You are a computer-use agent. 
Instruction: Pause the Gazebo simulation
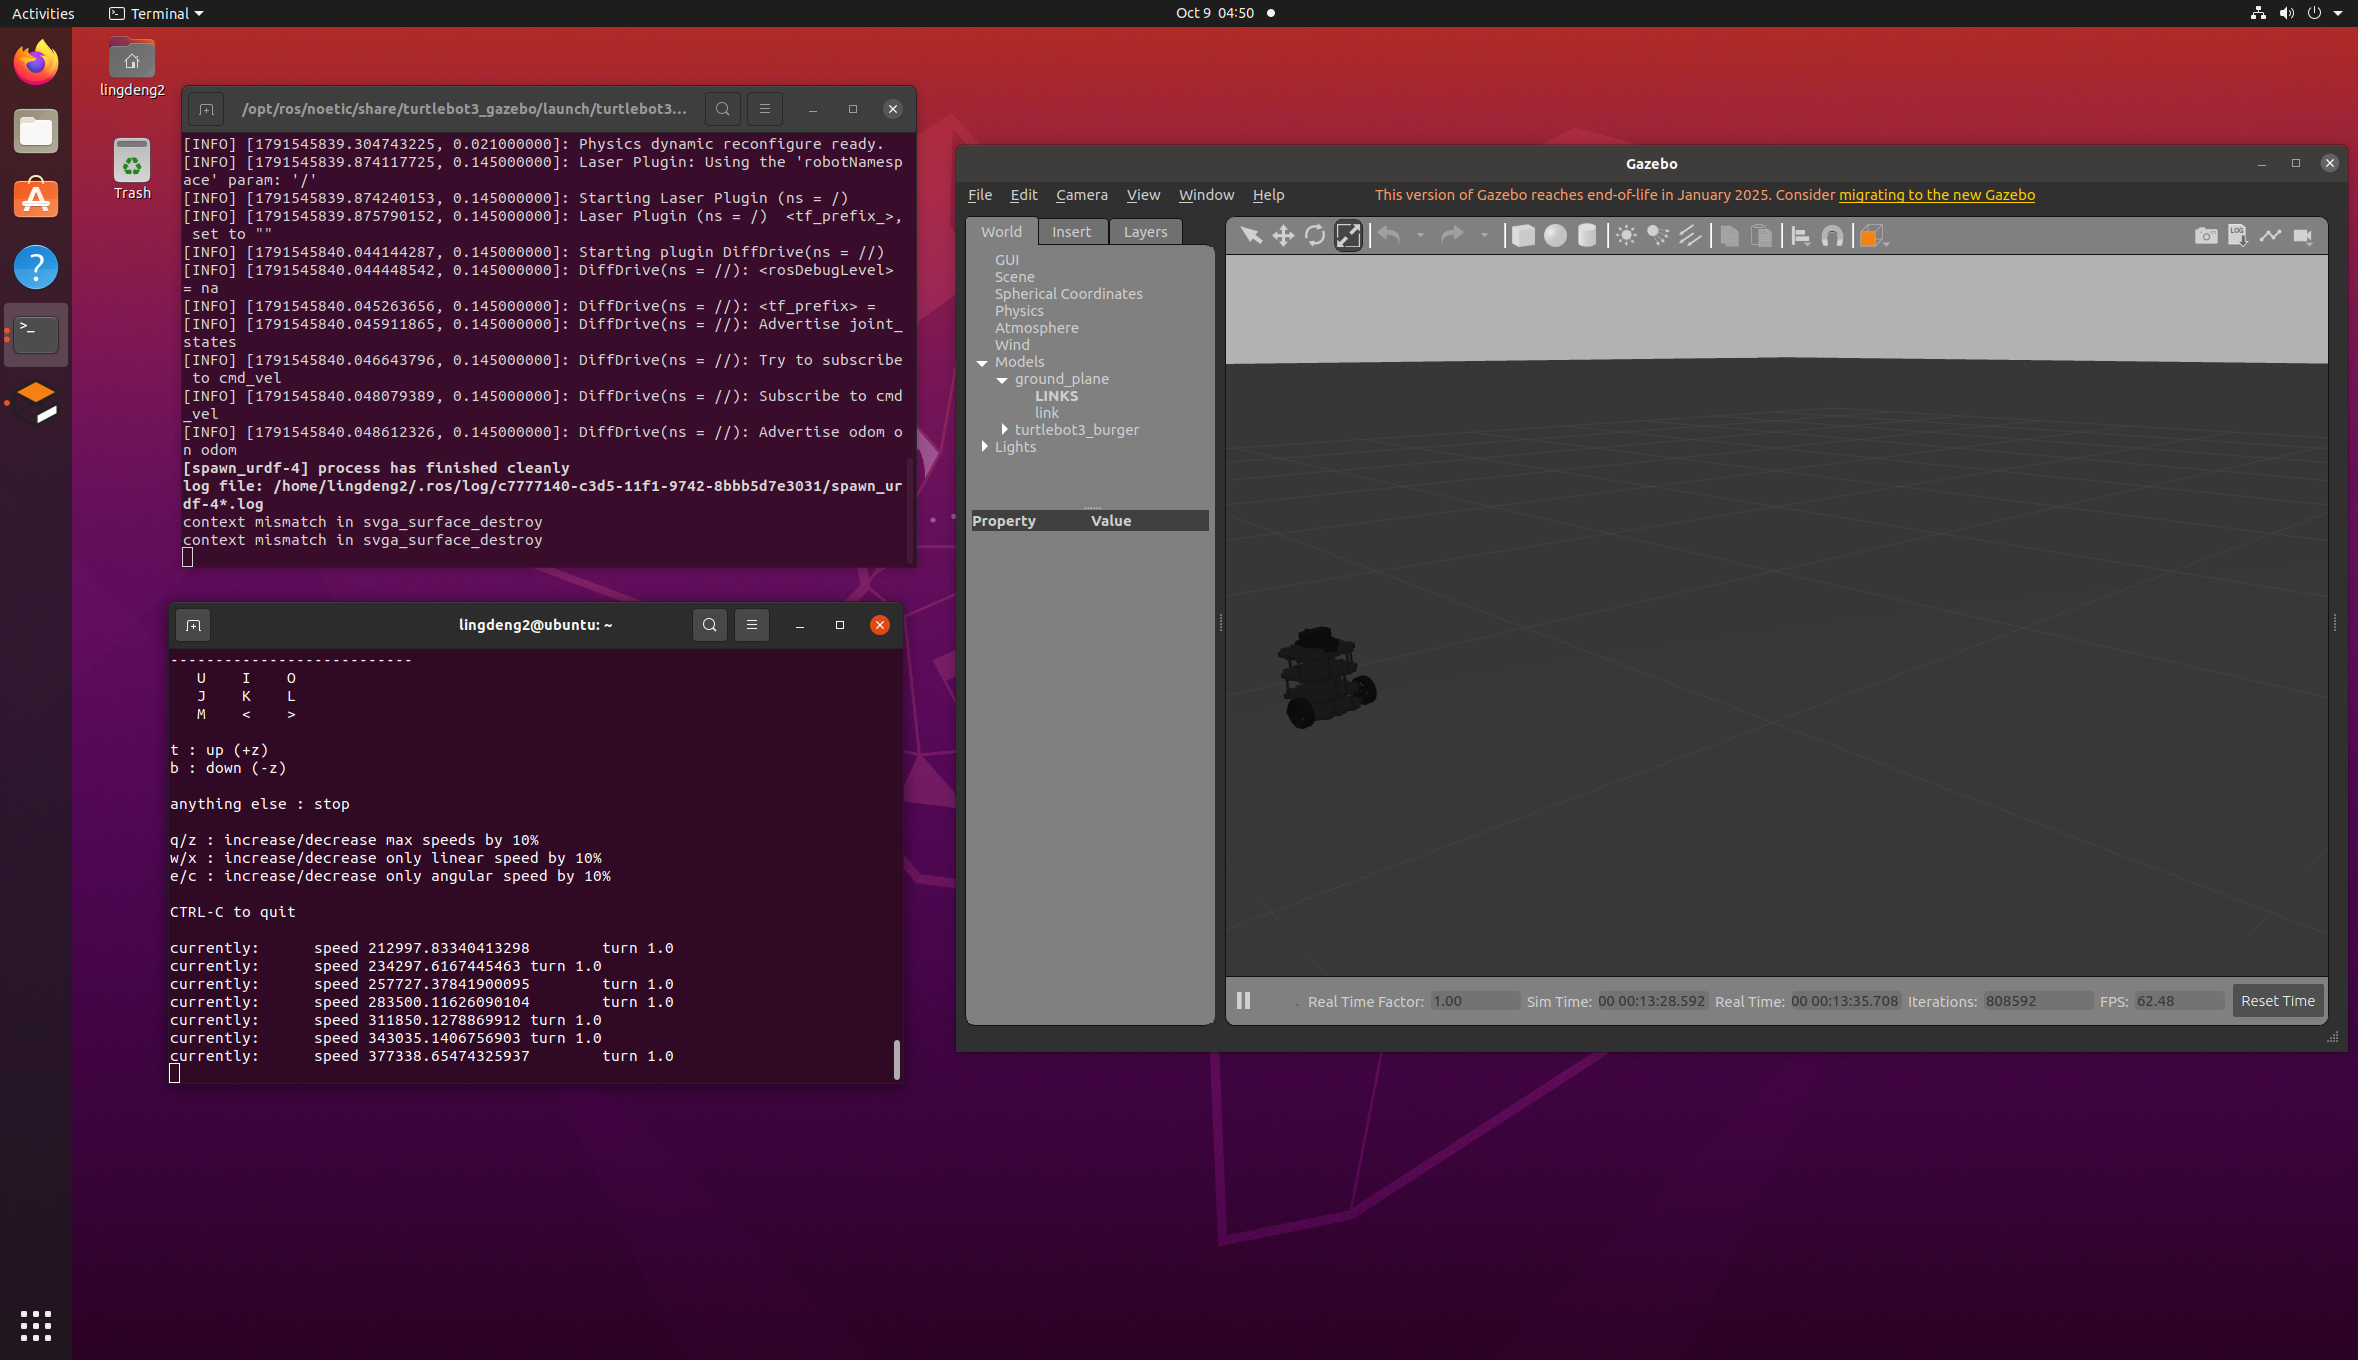click(1243, 1000)
